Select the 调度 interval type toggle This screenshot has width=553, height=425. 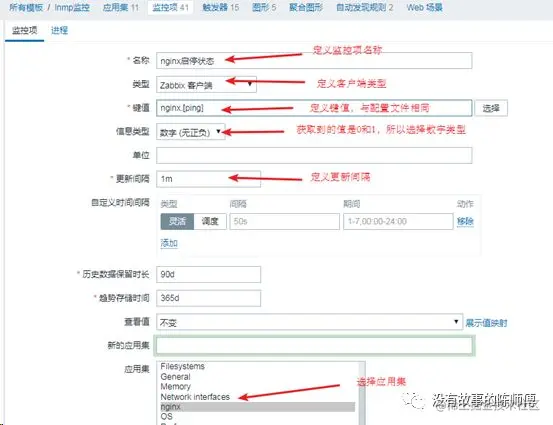pyautogui.click(x=210, y=221)
